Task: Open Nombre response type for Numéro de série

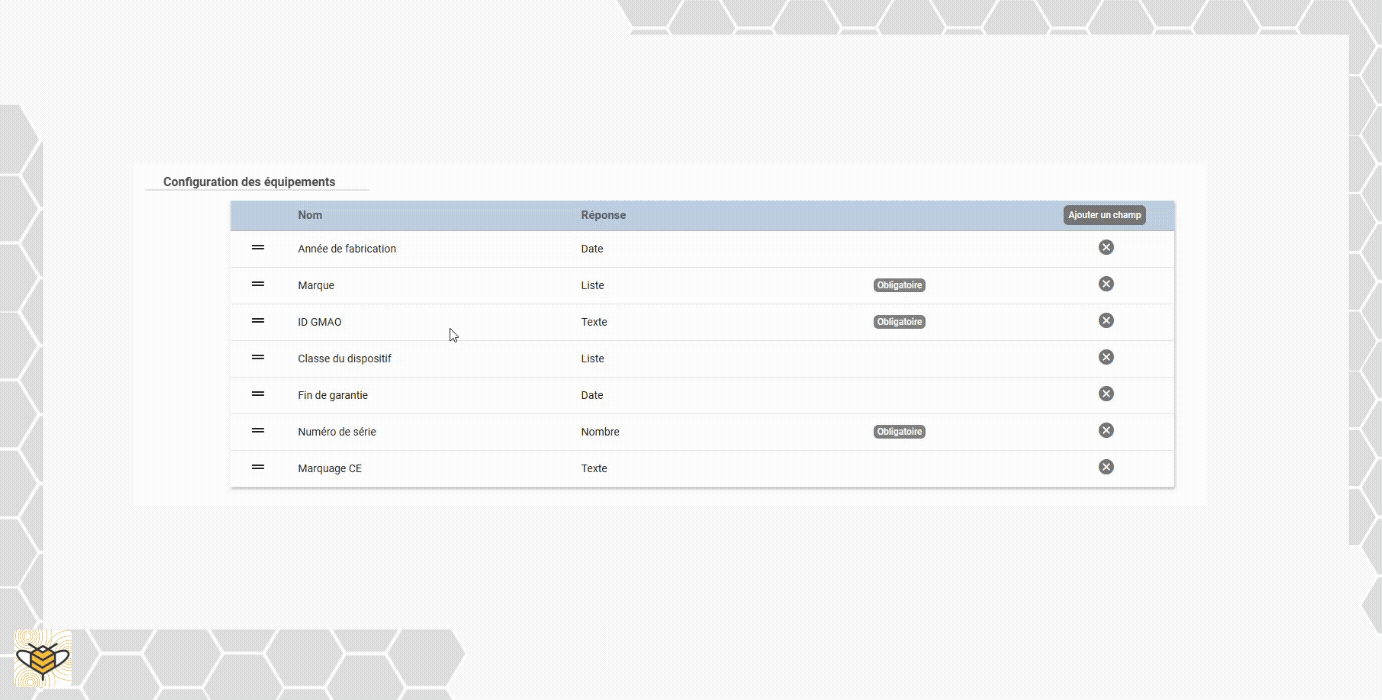Action: 600,432
